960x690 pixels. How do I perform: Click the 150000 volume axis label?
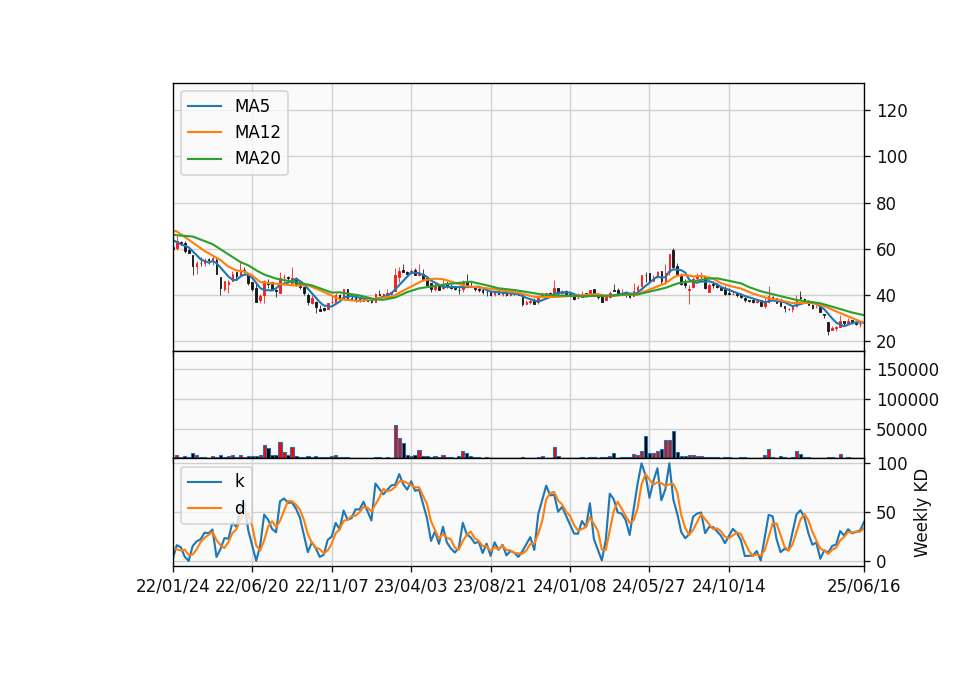907,370
